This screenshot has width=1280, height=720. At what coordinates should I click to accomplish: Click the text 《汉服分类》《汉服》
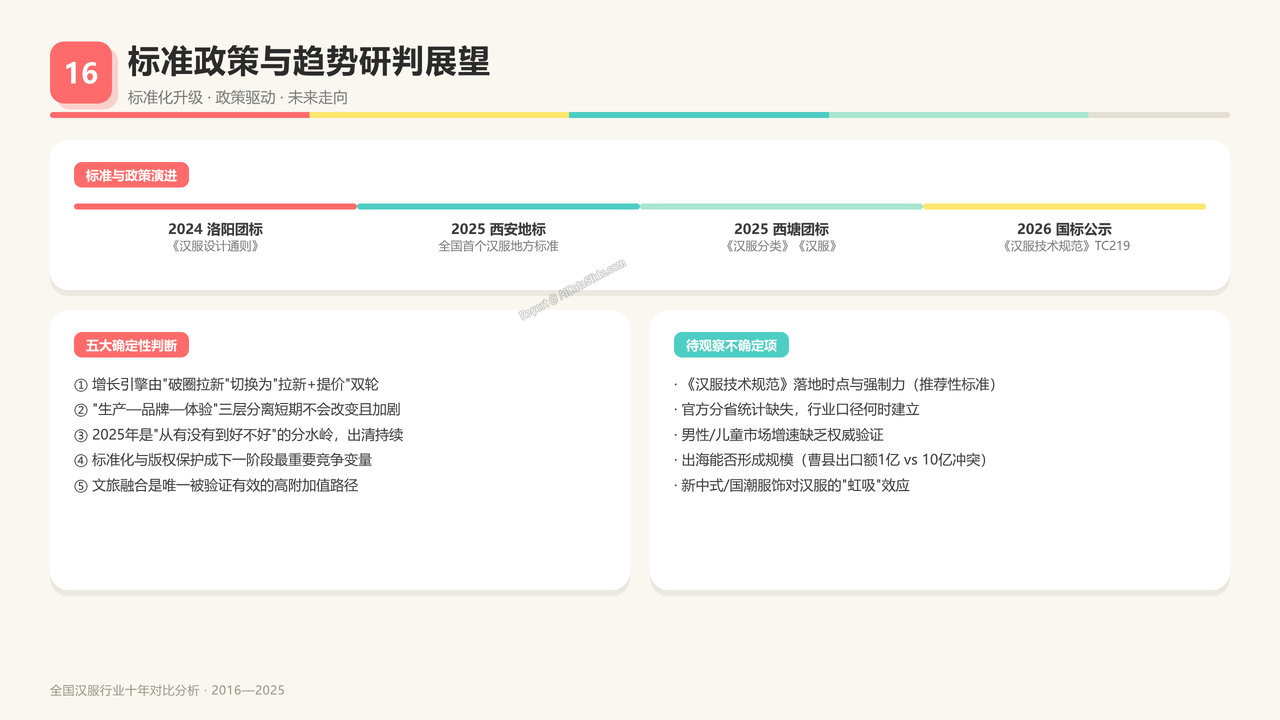click(x=781, y=246)
